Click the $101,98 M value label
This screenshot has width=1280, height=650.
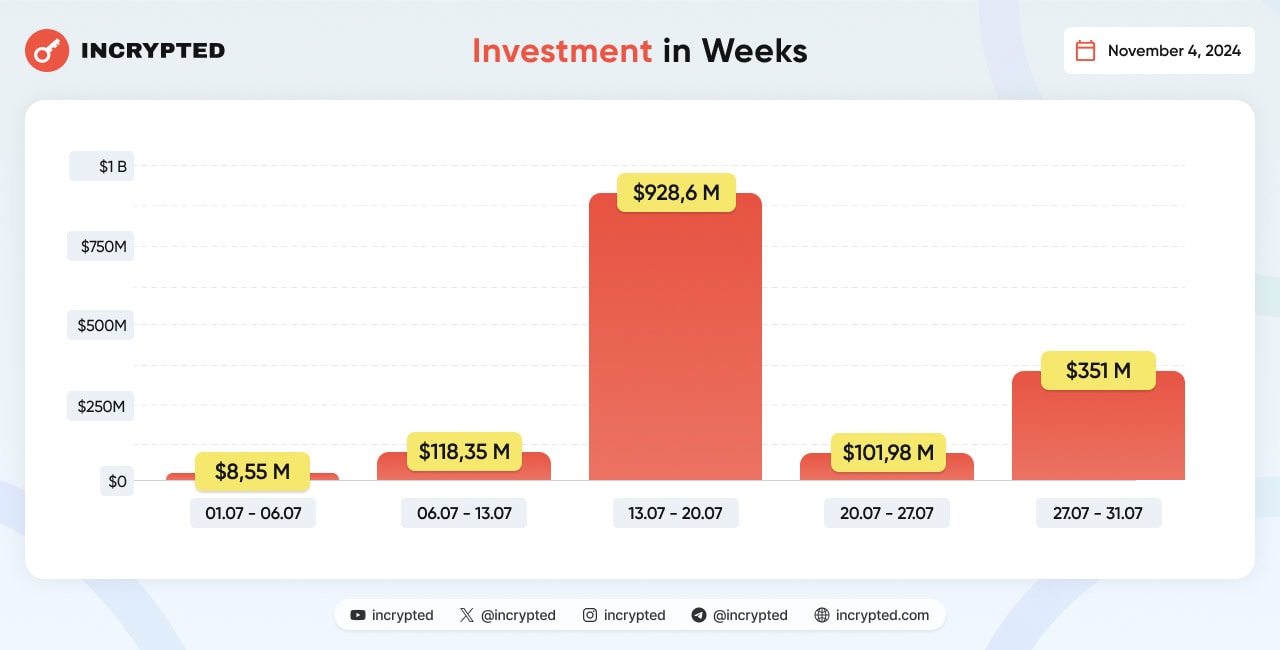[x=888, y=453]
